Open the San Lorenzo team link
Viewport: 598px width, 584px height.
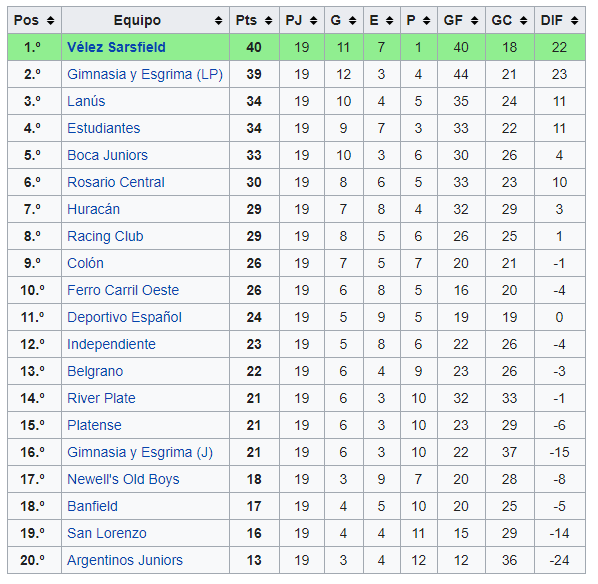[107, 533]
